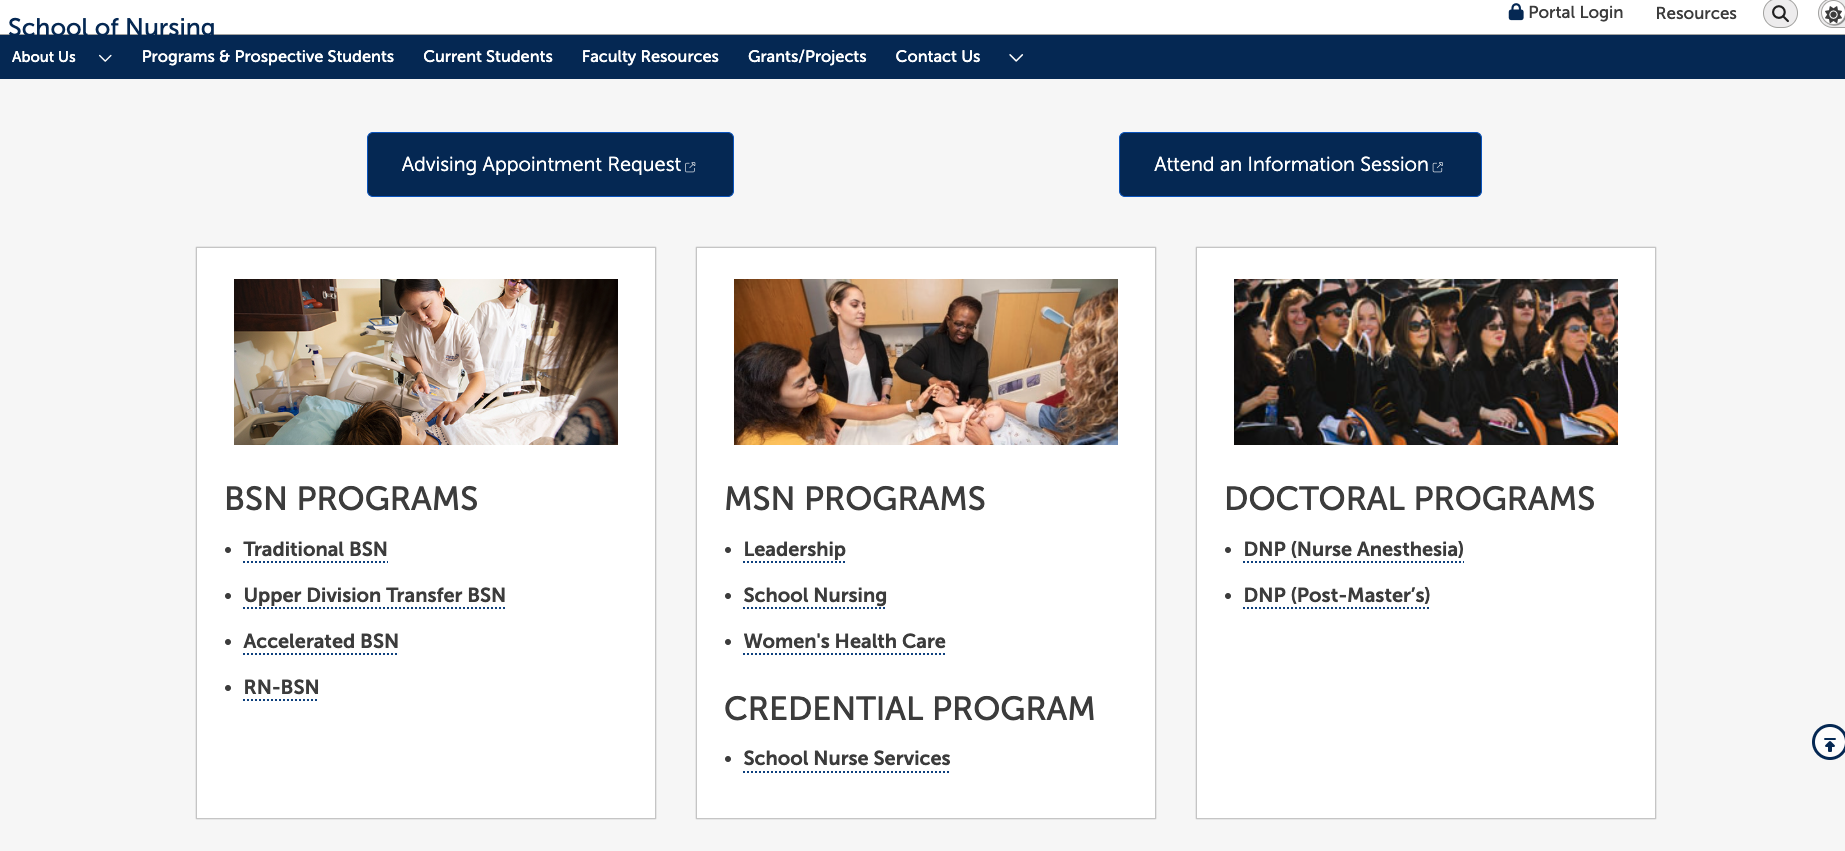Viewport: 1845px width, 851px height.
Task: Open the MSN Leadership link
Action: point(795,549)
